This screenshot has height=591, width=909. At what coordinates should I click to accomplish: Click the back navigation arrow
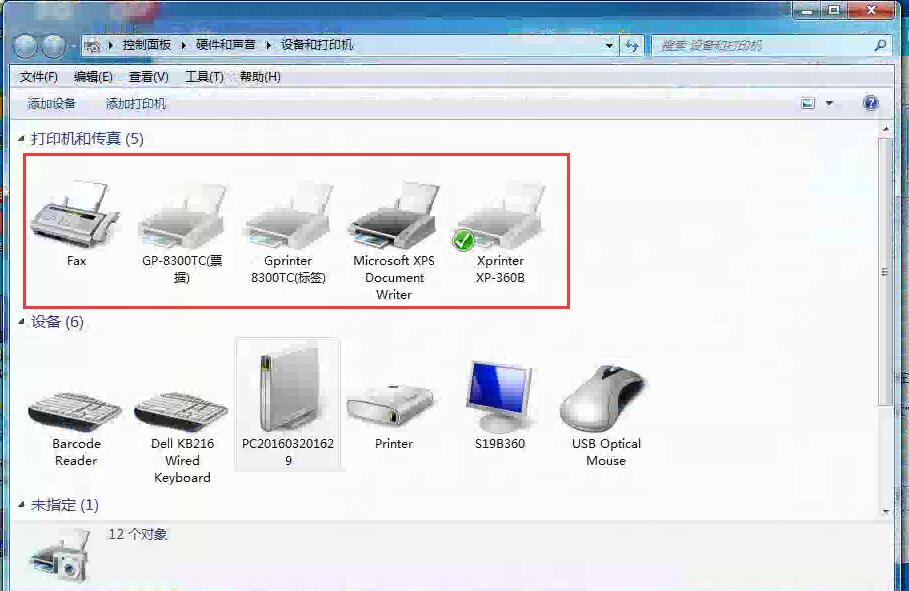coord(26,46)
